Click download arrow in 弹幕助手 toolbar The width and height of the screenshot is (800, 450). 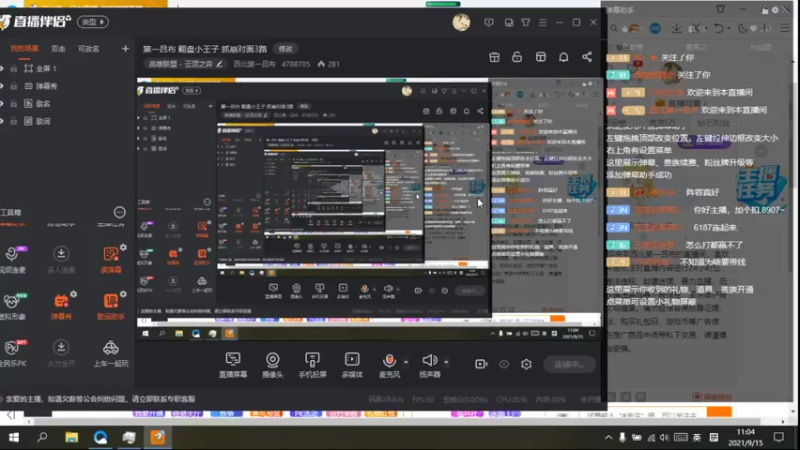click(677, 29)
